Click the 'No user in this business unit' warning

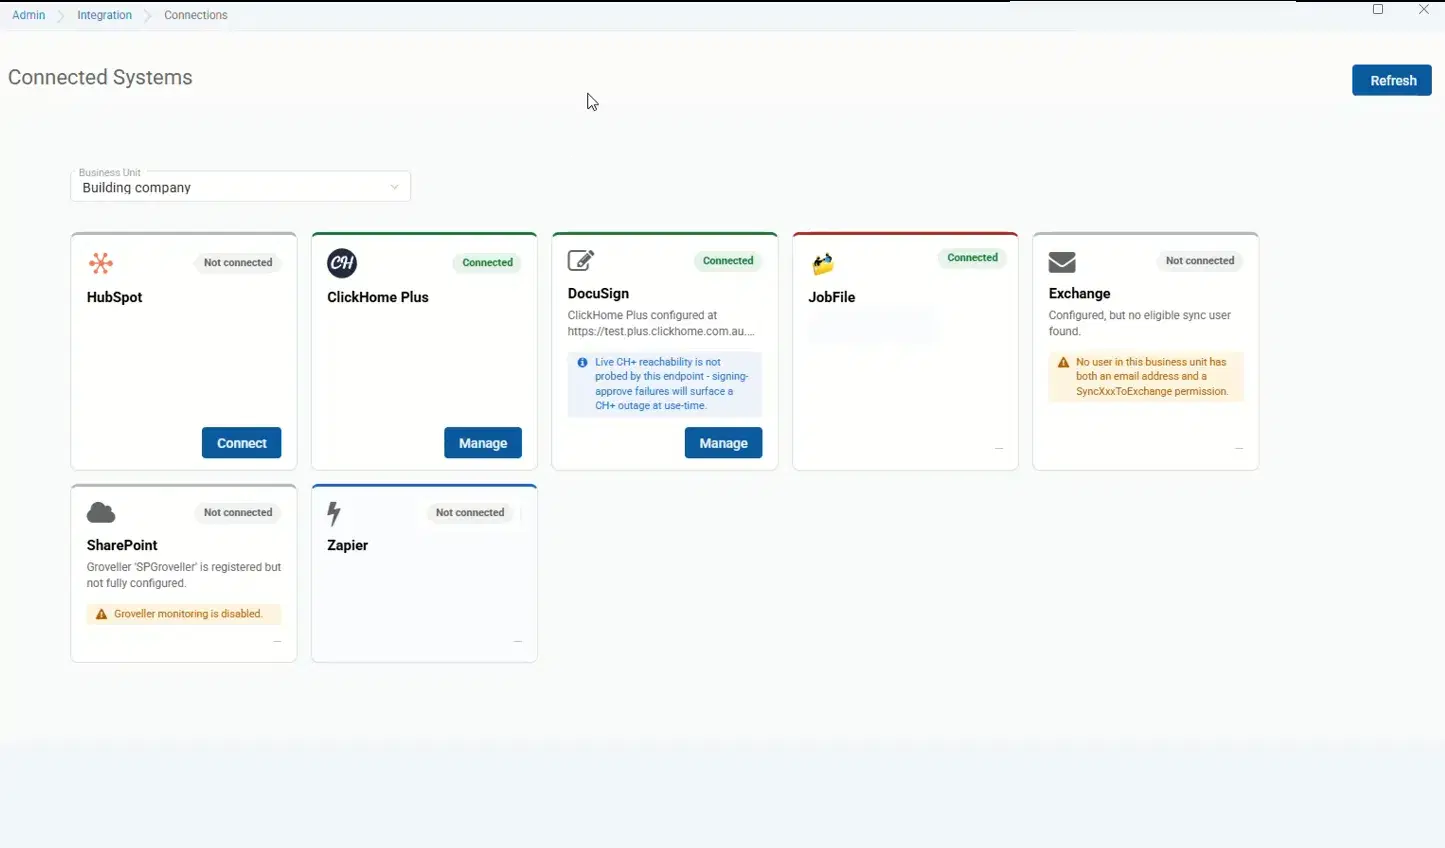point(1146,377)
